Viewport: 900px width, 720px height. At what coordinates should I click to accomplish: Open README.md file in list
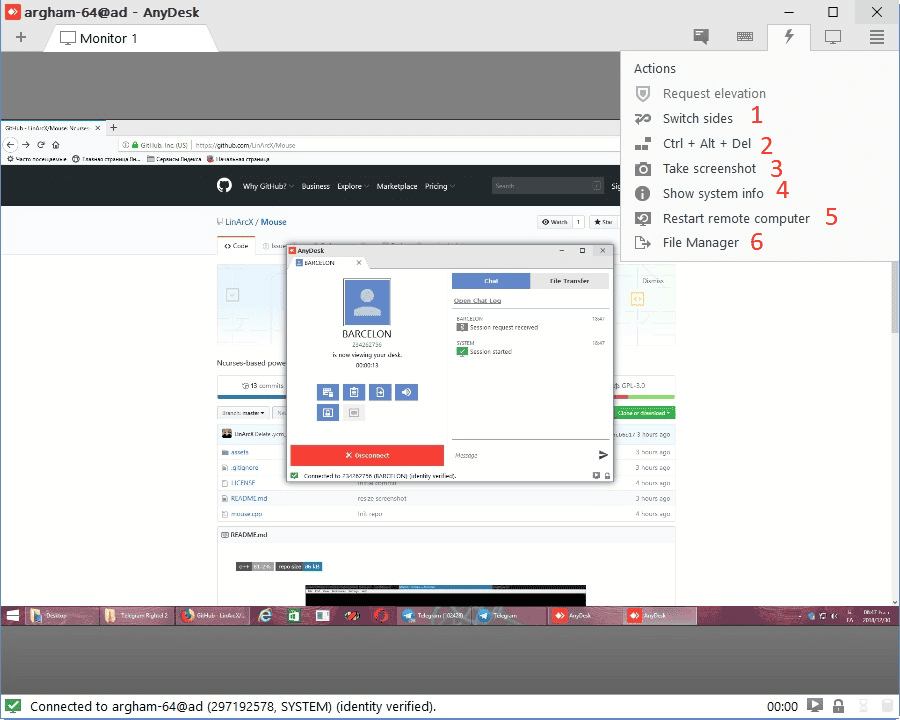249,498
